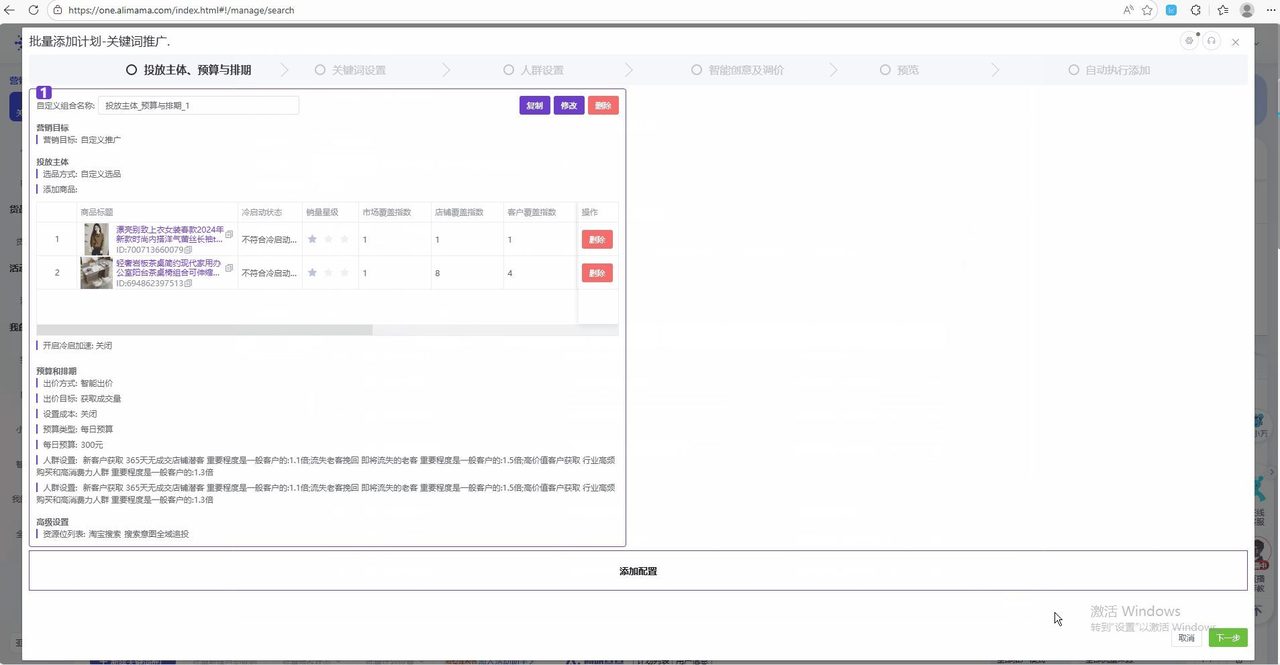Click 复制 button for configuration 1
Image resolution: width=1280 pixels, height=665 pixels.
535,105
